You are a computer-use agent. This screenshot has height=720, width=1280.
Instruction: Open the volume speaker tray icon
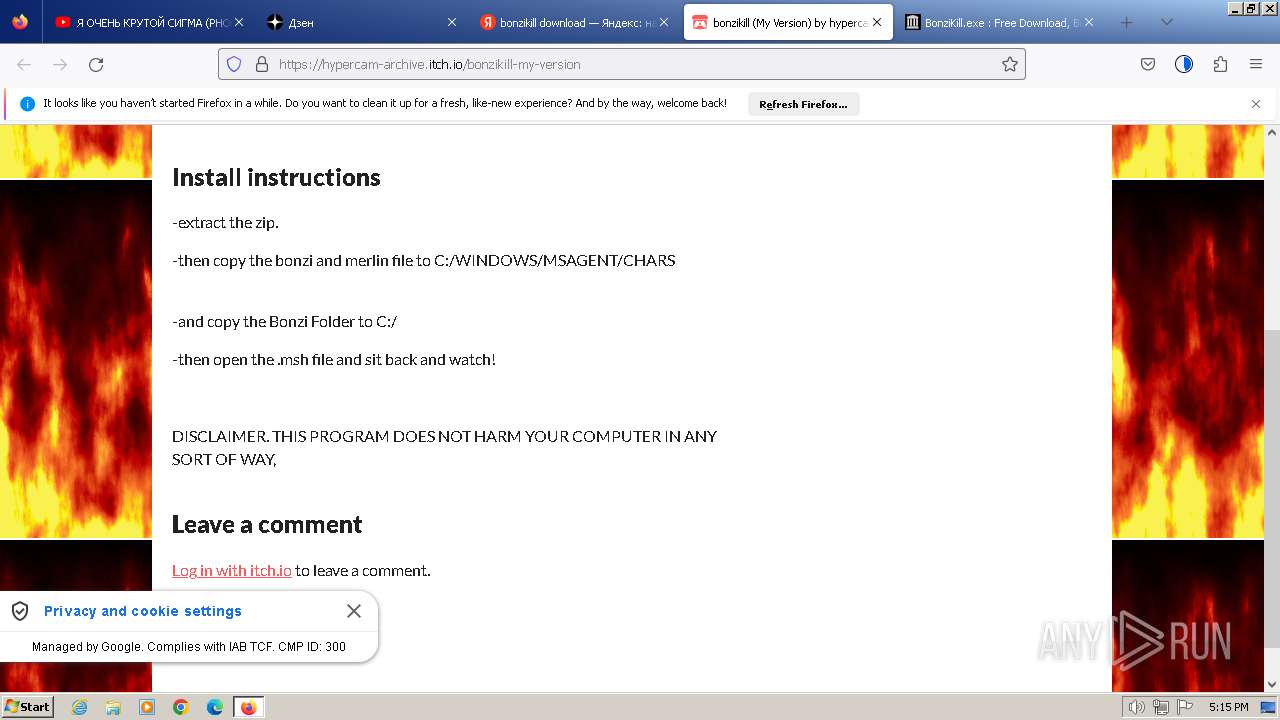click(x=1137, y=707)
